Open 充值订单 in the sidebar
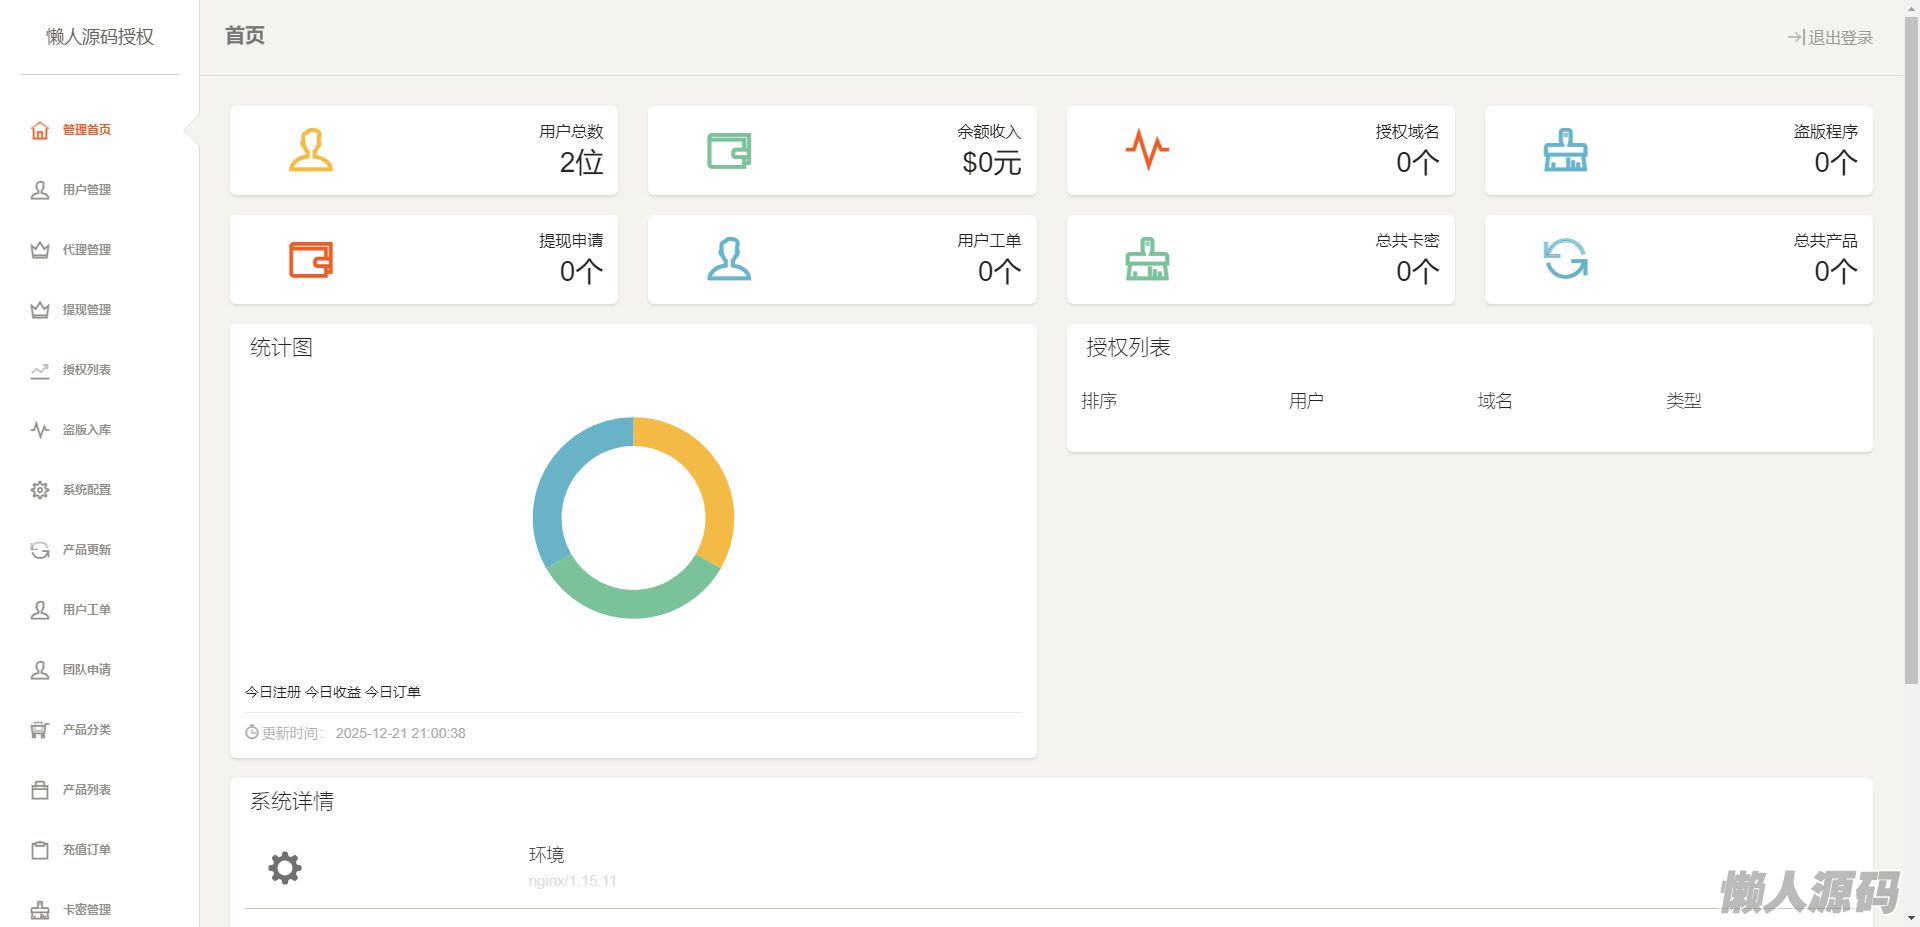Image resolution: width=1920 pixels, height=927 pixels. point(86,850)
